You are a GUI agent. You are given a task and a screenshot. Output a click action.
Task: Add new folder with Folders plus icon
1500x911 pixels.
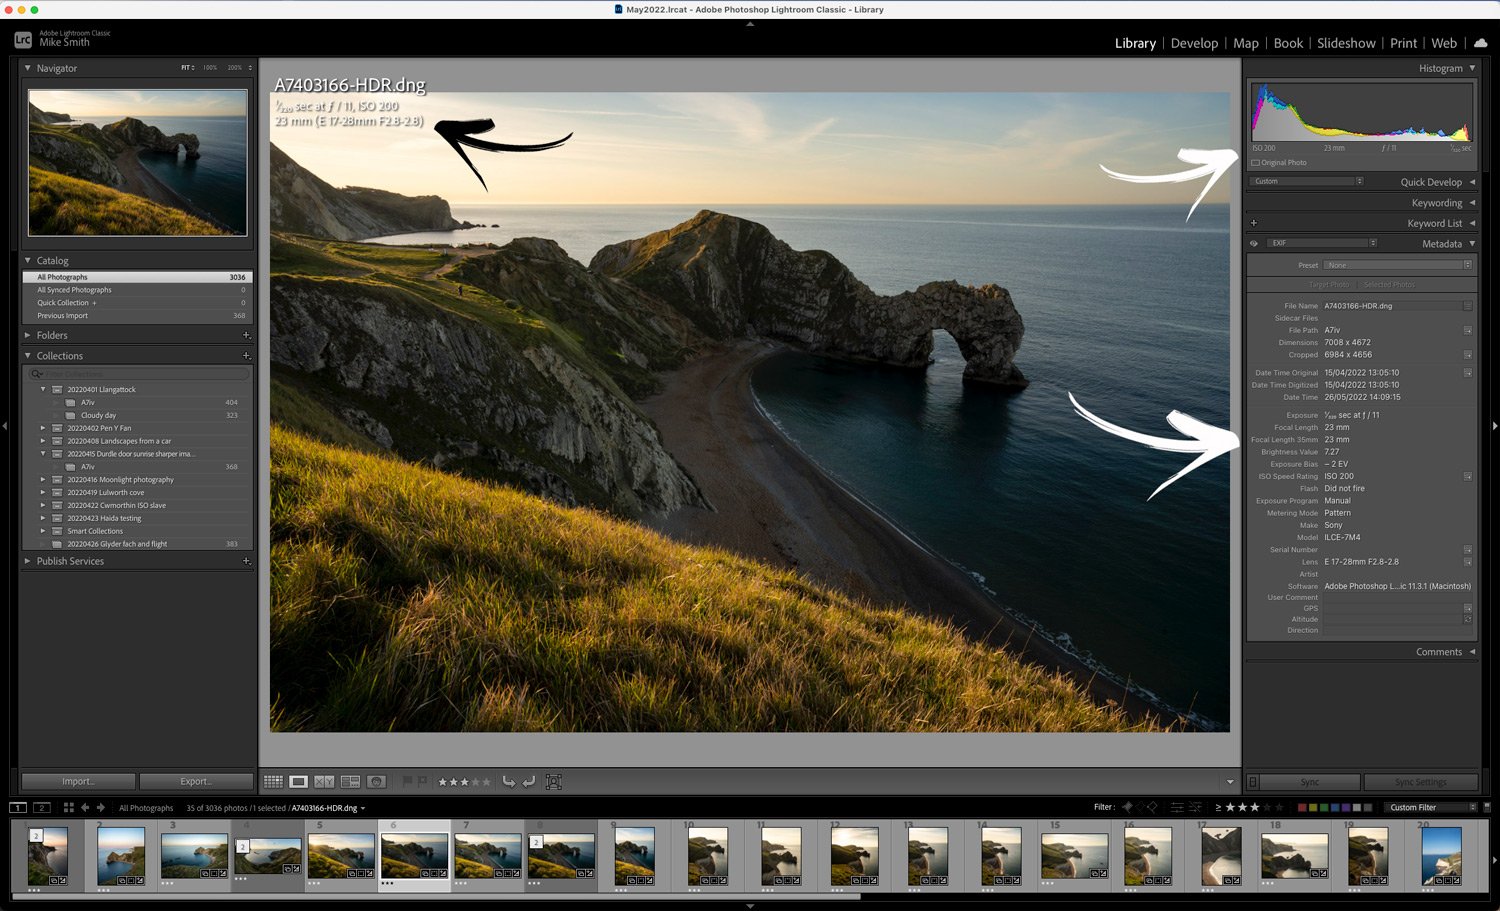(246, 335)
